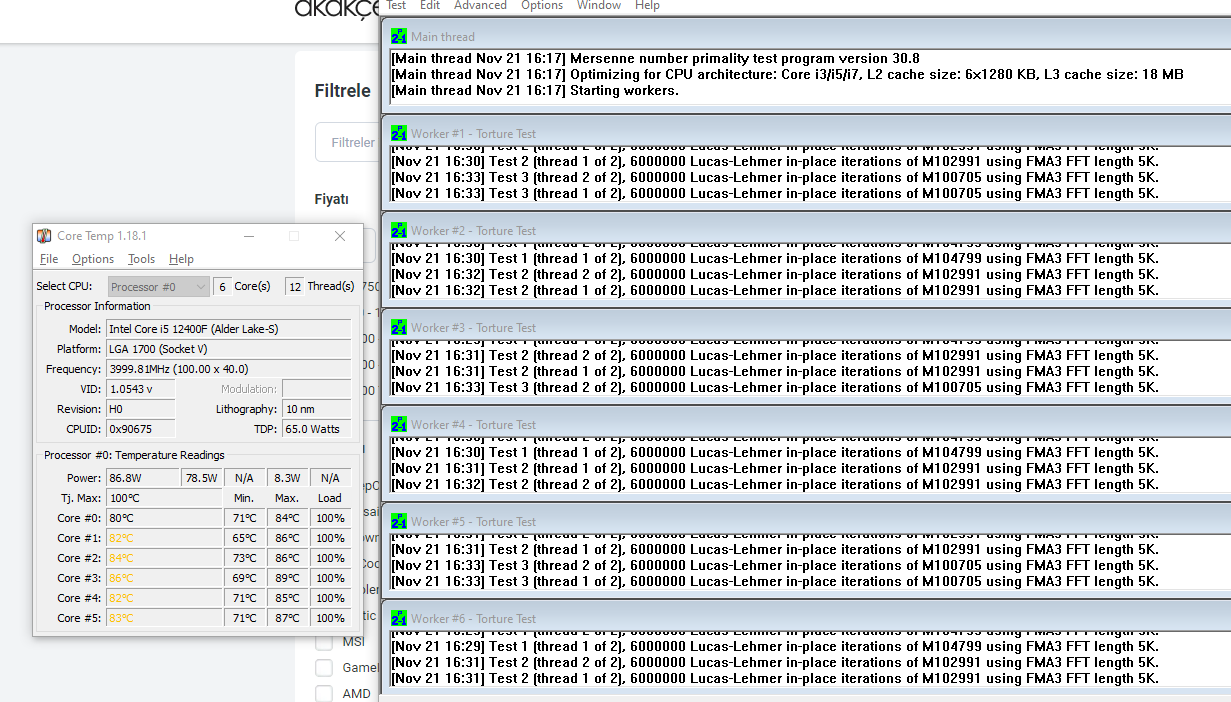1231x702 pixels.
Task: Tick the Game… brand checkbox above AMD
Action: tap(324, 667)
